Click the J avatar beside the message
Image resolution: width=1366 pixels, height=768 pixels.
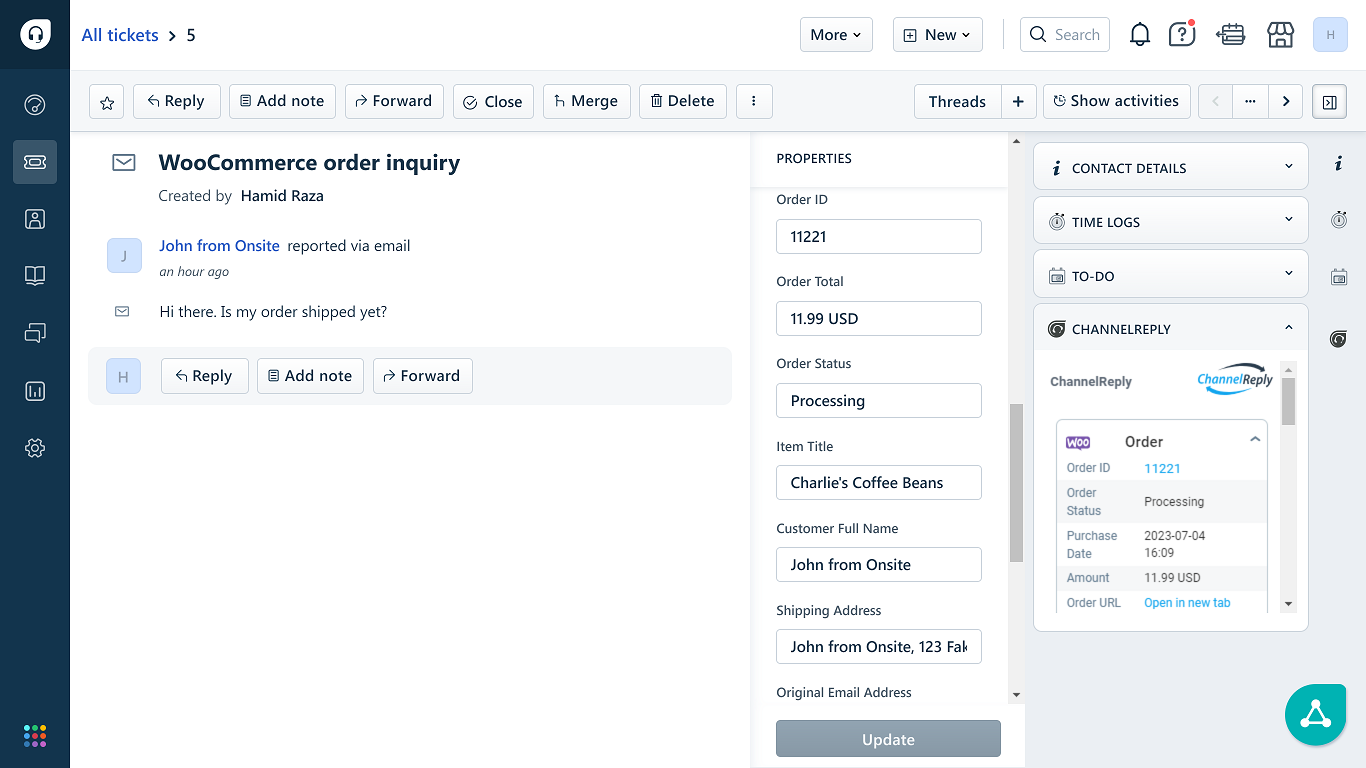point(124,255)
